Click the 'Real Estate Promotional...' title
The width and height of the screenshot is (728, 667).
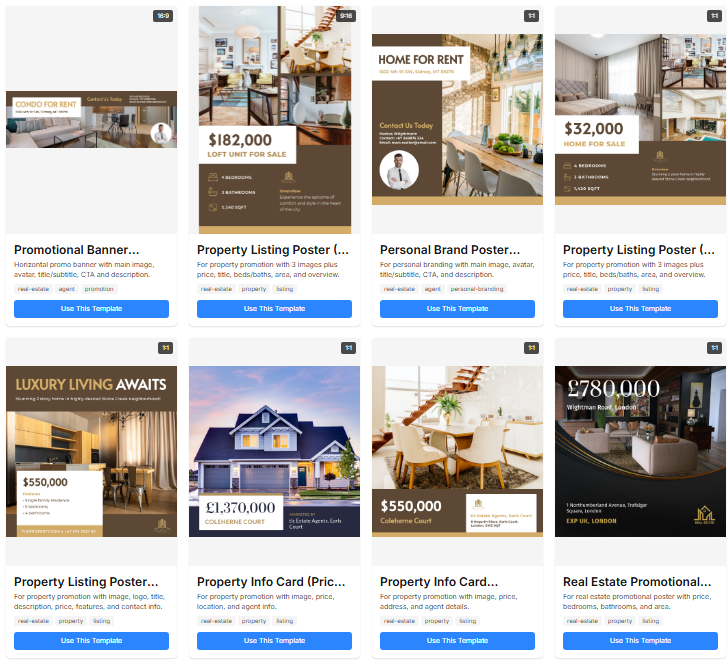(637, 582)
